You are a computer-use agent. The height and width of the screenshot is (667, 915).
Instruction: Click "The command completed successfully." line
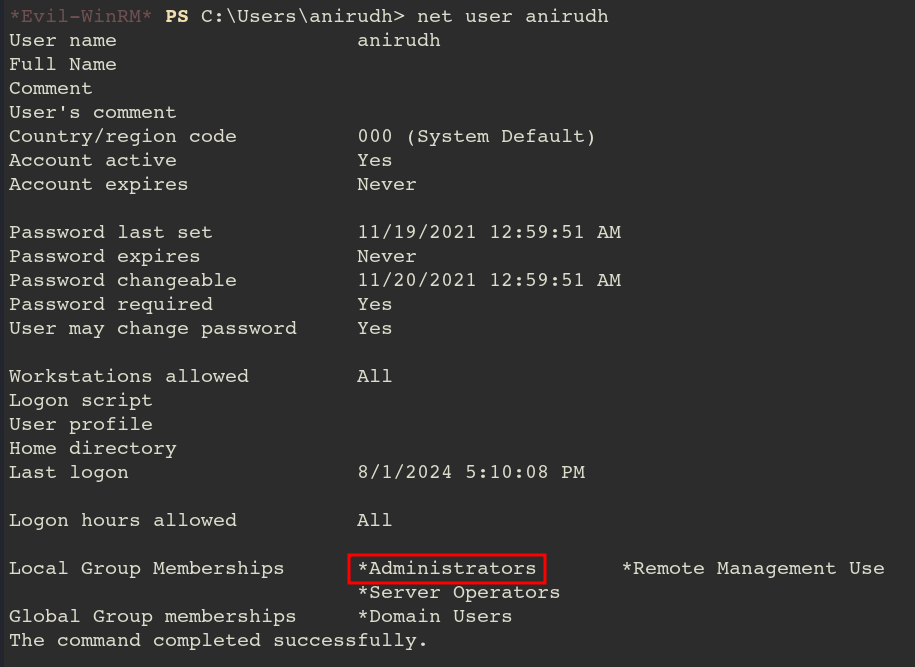click(x=219, y=640)
